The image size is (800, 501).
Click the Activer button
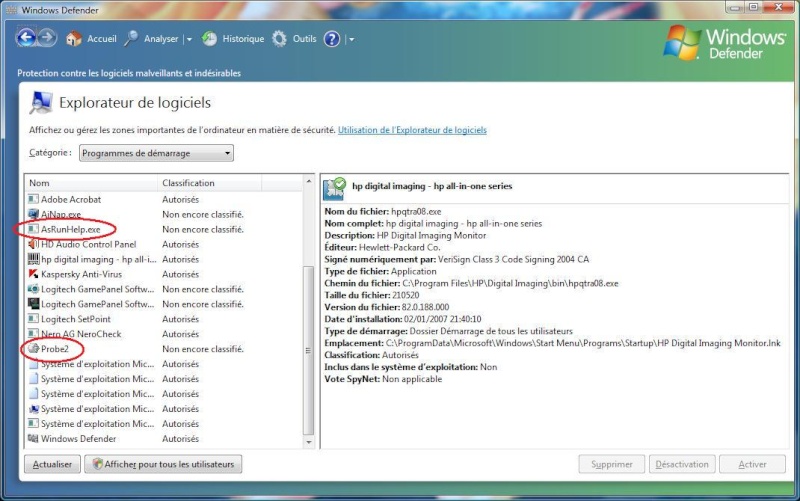click(753, 464)
